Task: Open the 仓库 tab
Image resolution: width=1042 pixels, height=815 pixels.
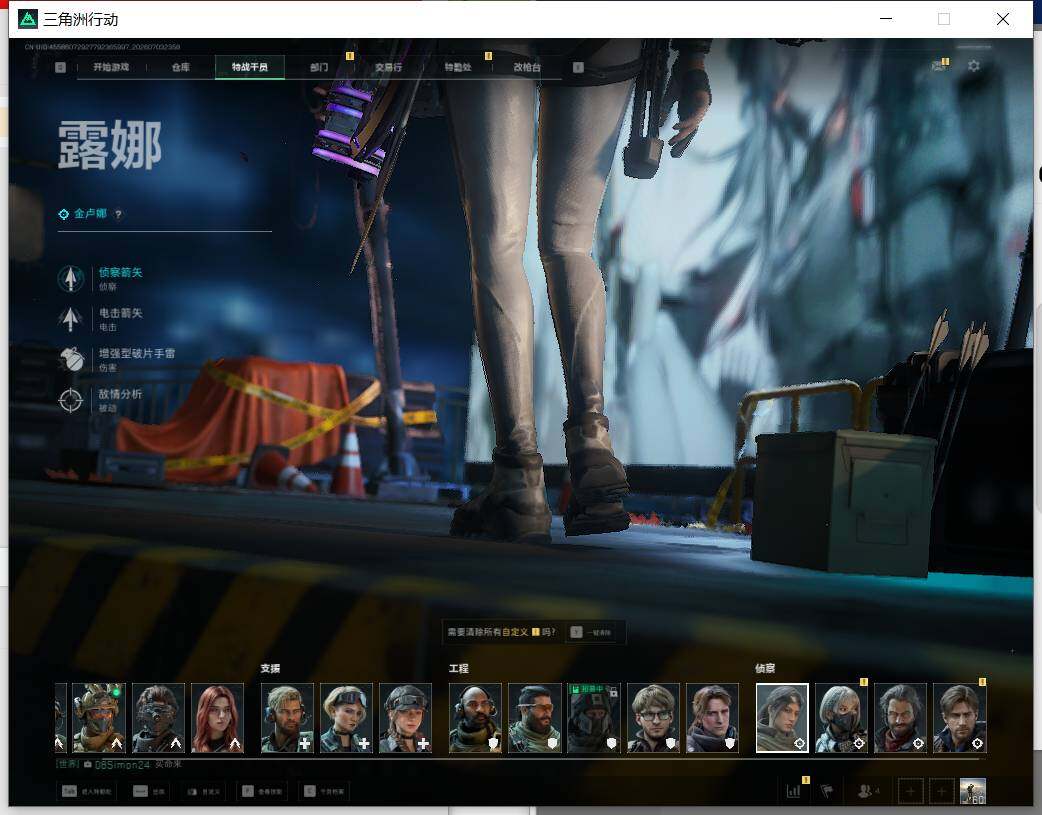Action: 181,67
